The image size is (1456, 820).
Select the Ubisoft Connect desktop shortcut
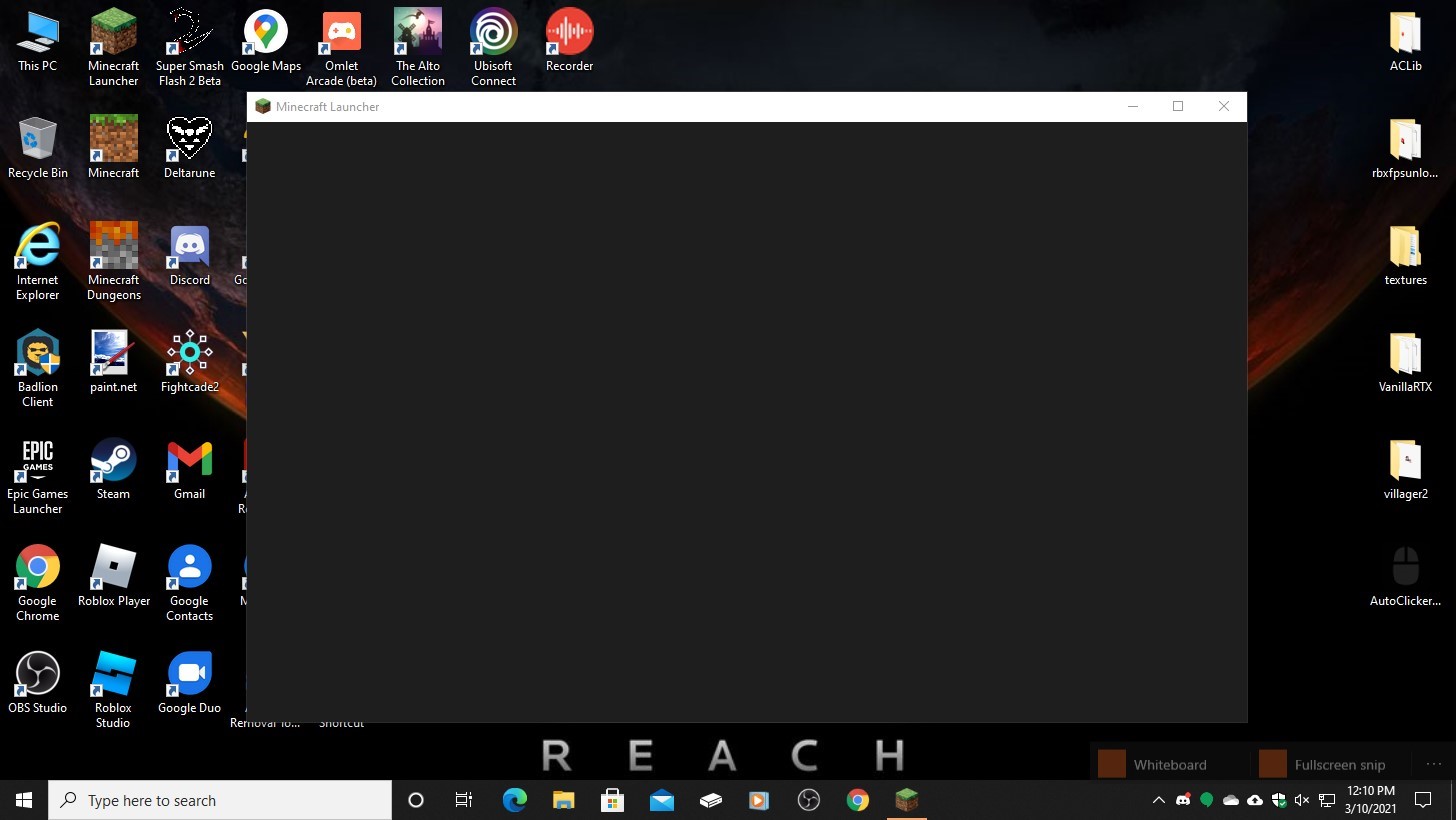coord(494,48)
